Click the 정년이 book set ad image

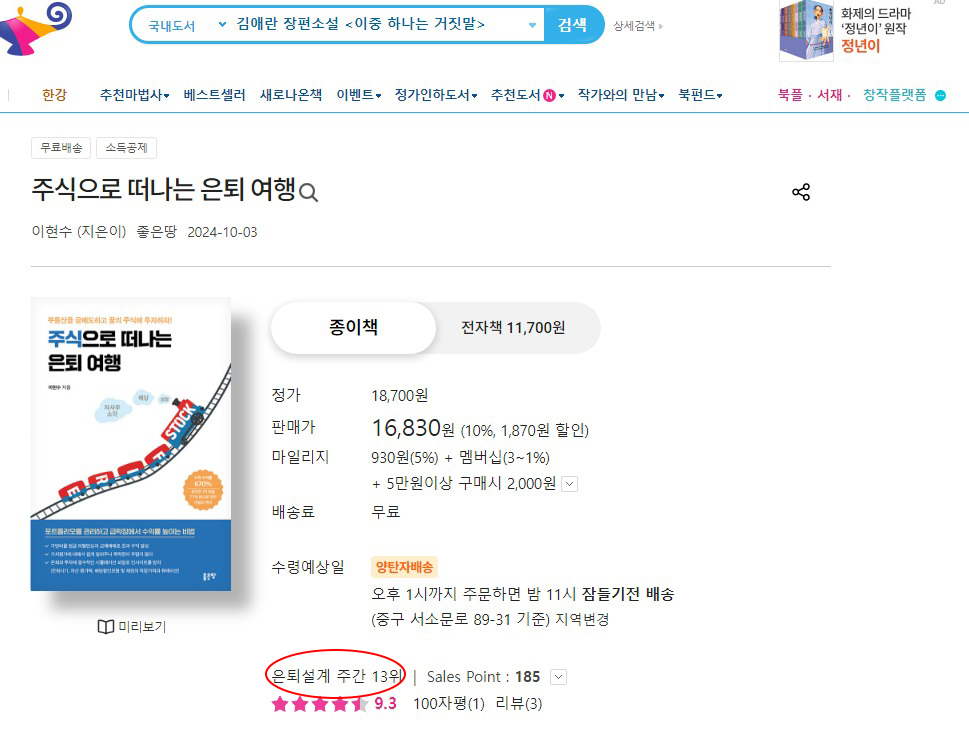806,31
